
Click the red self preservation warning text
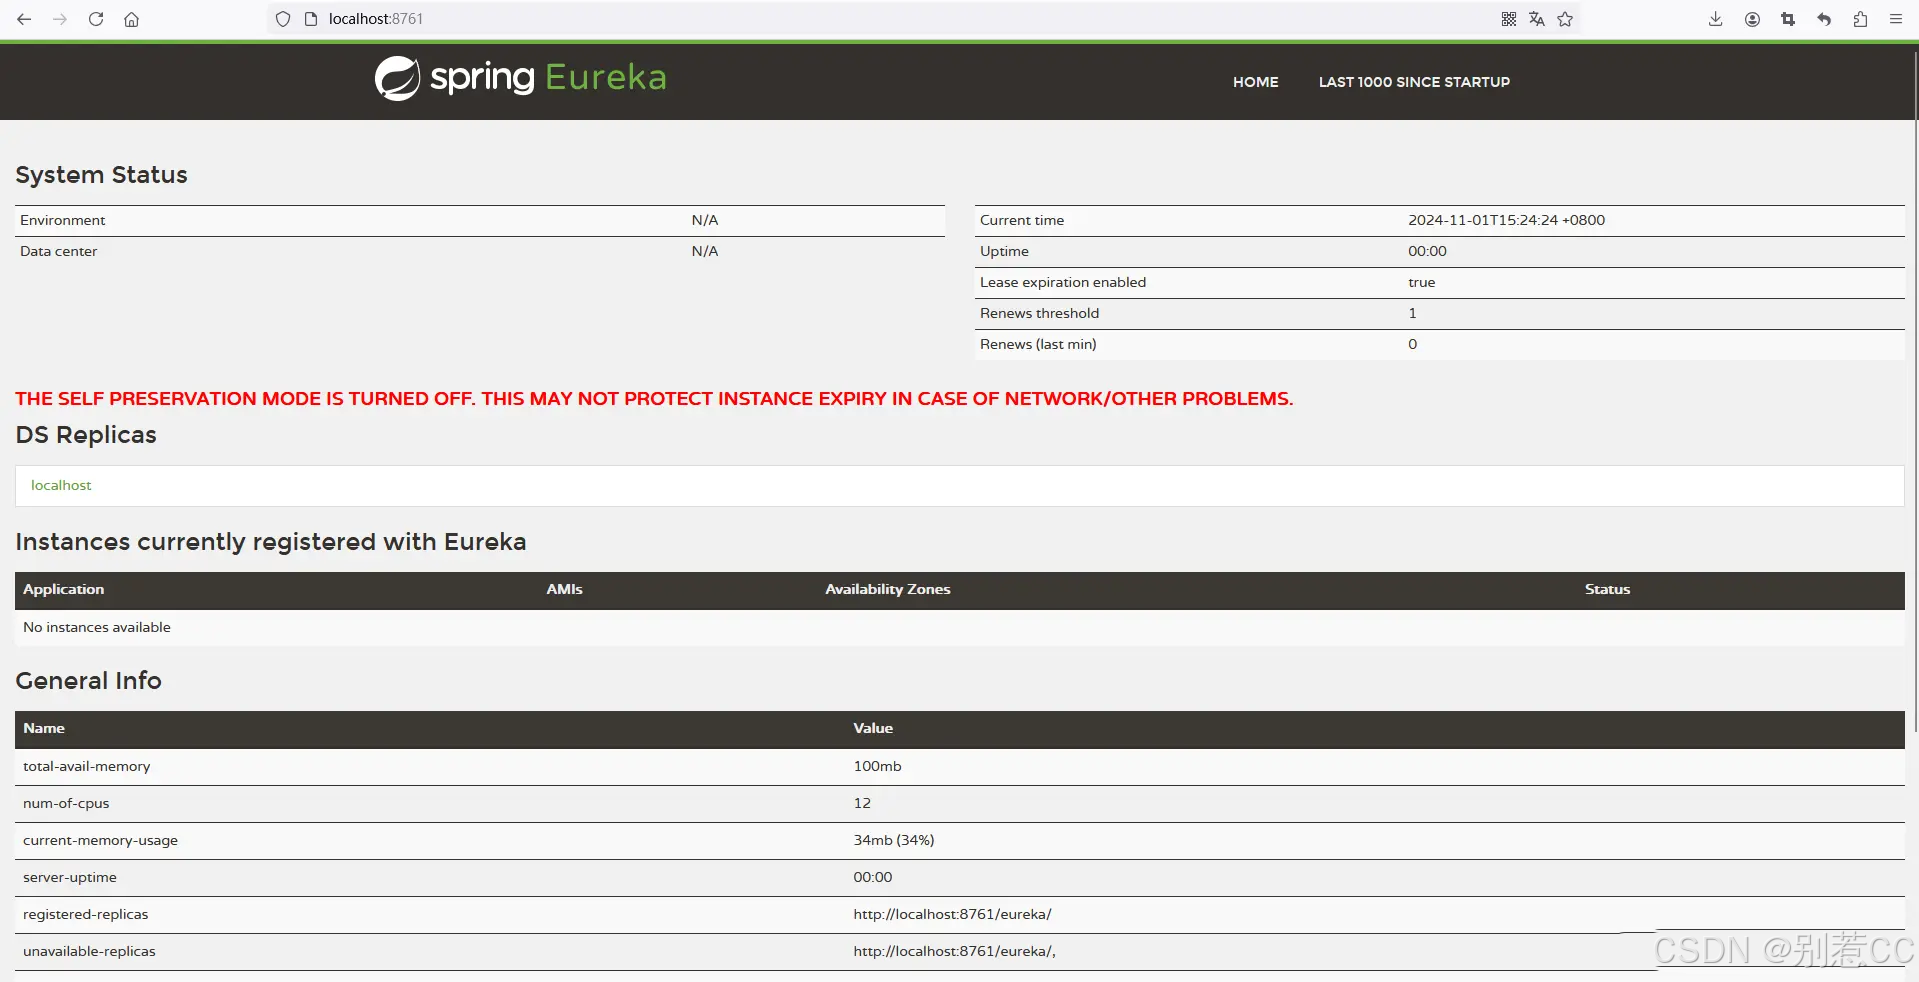tap(654, 398)
